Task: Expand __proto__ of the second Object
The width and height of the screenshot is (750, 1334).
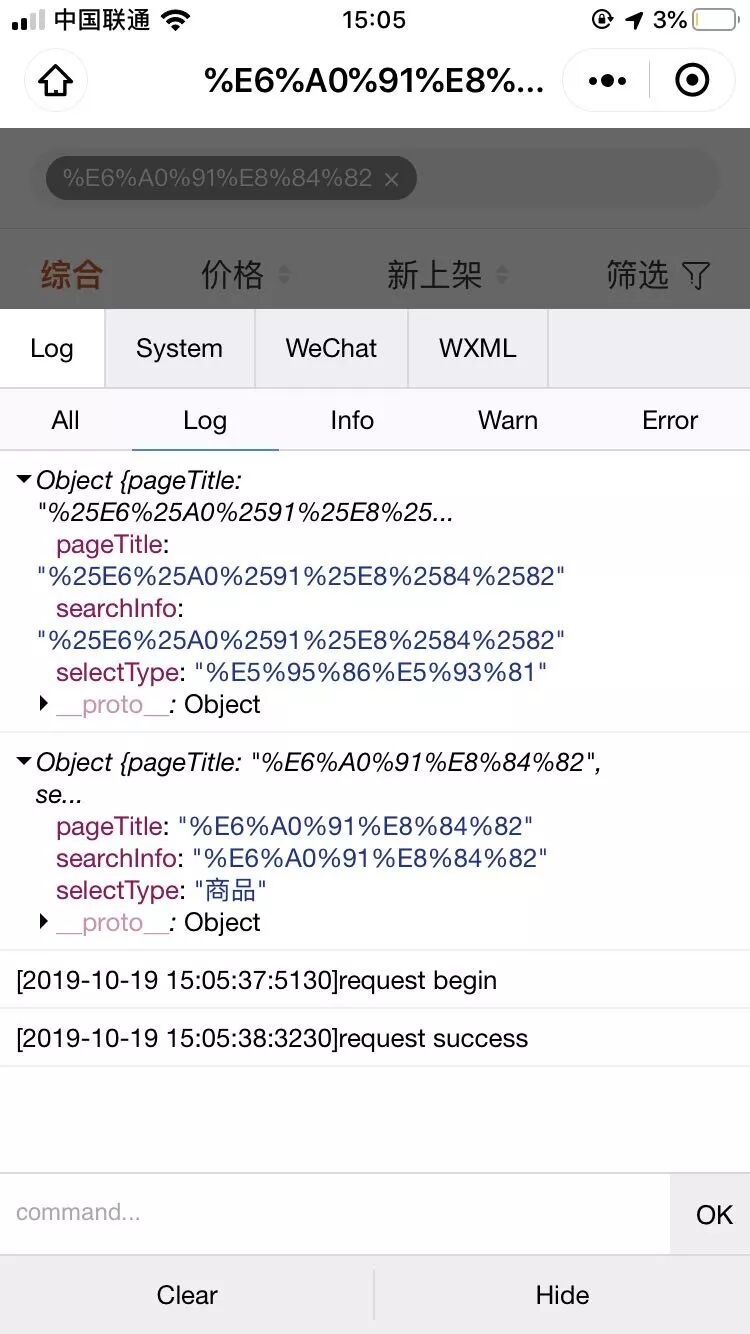Action: point(44,922)
